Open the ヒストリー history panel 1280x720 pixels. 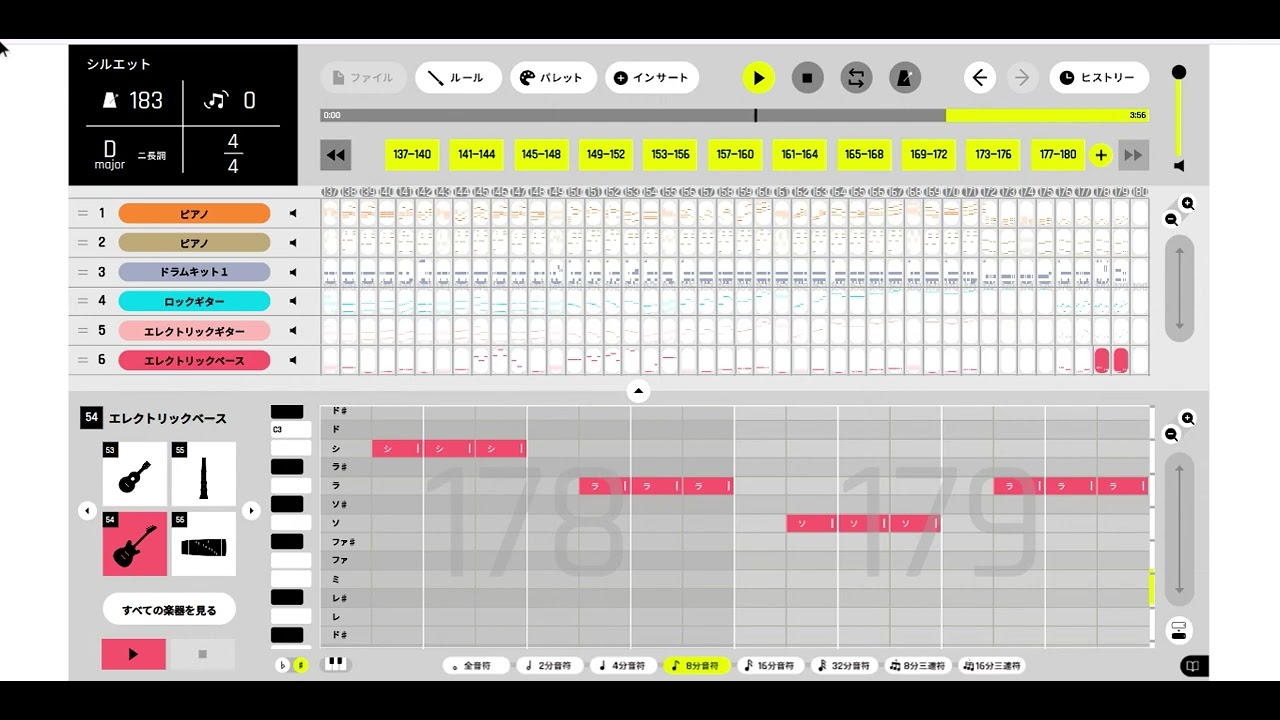tap(1099, 78)
